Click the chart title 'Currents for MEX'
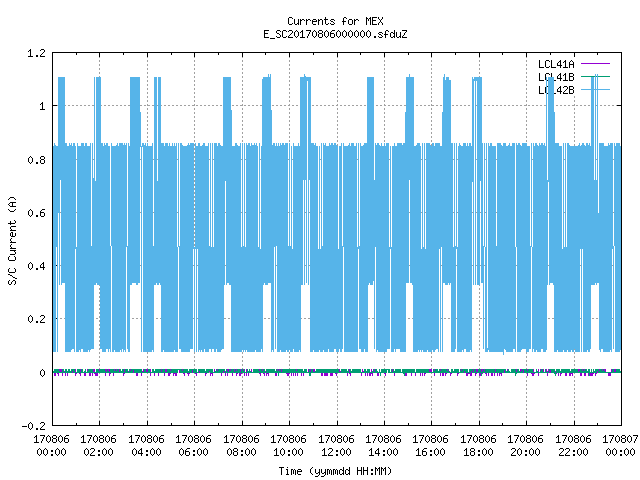640x480 pixels. coord(335,21)
